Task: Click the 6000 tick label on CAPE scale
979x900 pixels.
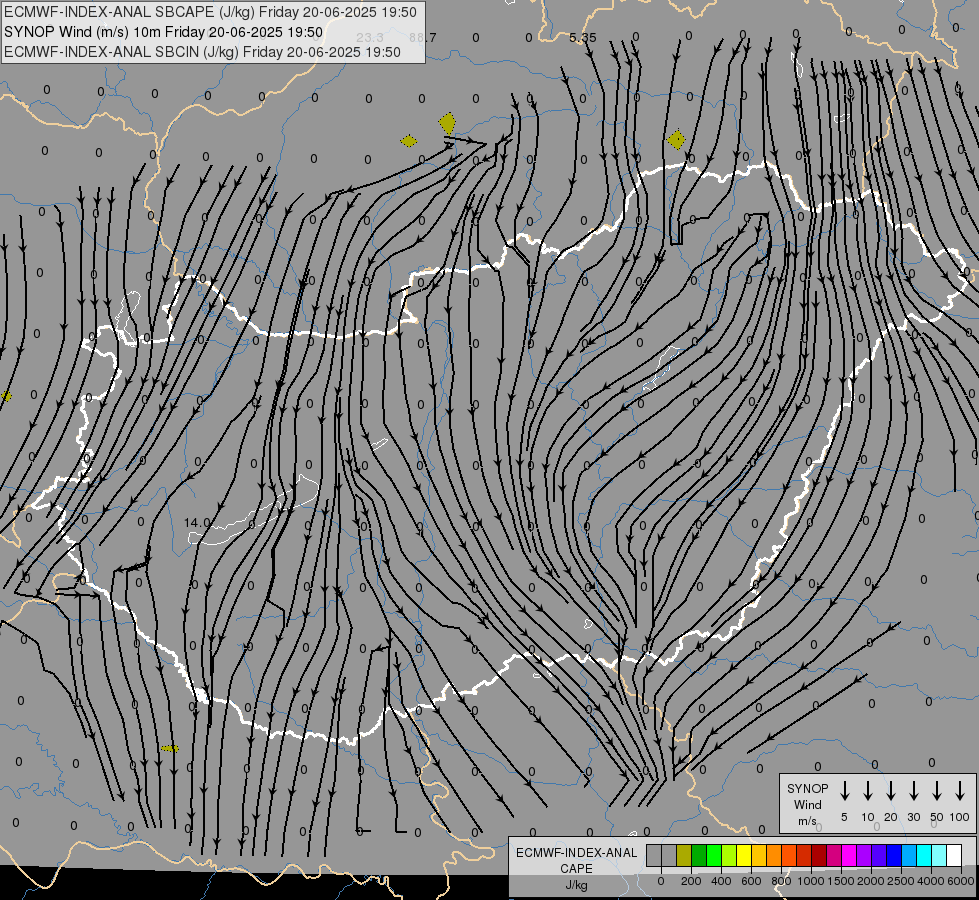Action: point(961,881)
